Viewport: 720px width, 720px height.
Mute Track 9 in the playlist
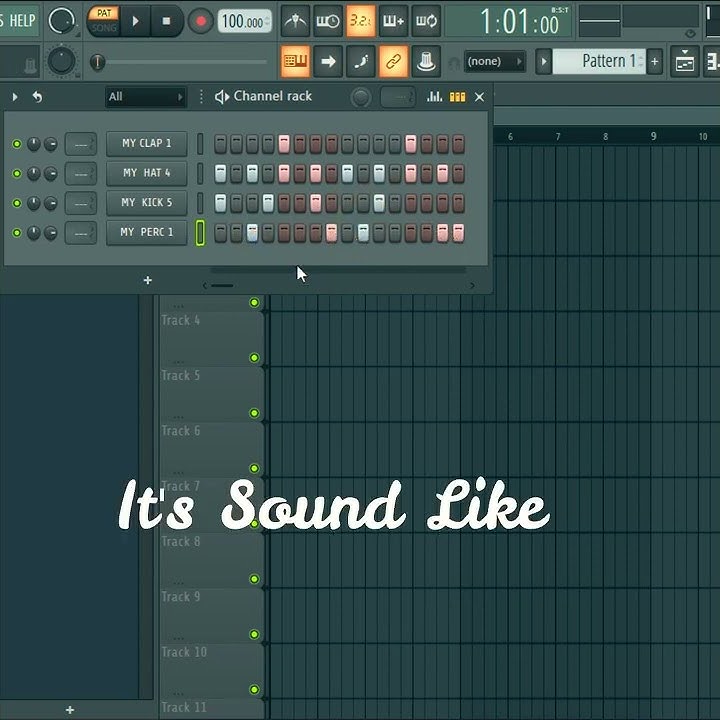(x=254, y=635)
